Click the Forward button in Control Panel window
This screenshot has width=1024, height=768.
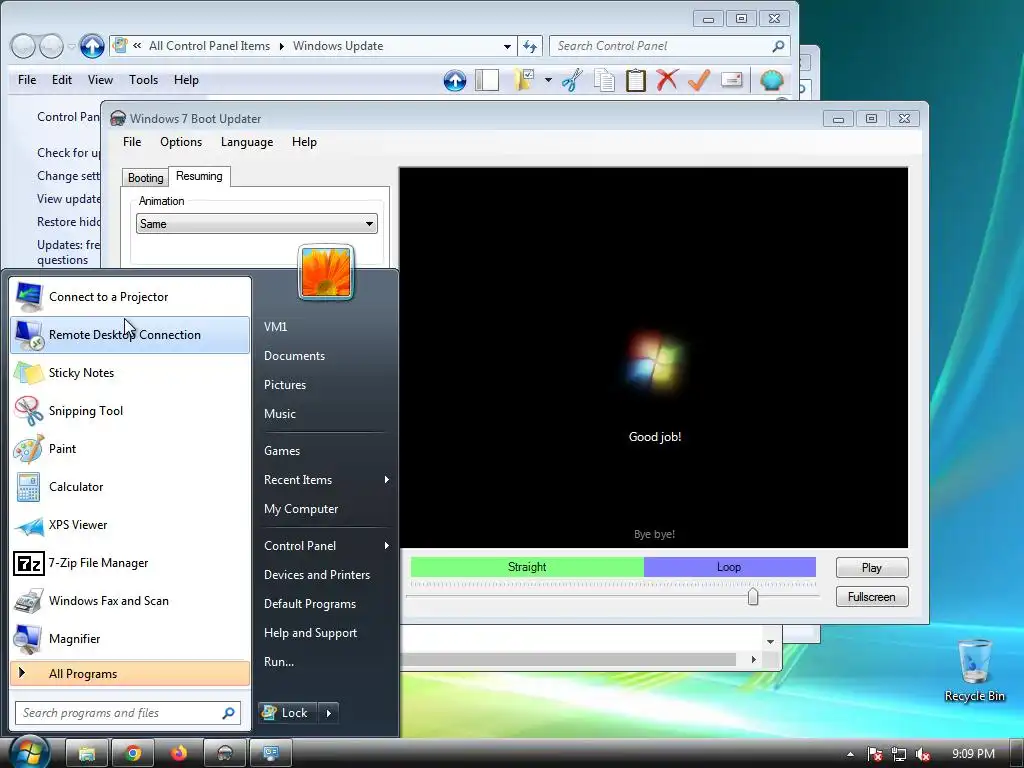pos(52,46)
